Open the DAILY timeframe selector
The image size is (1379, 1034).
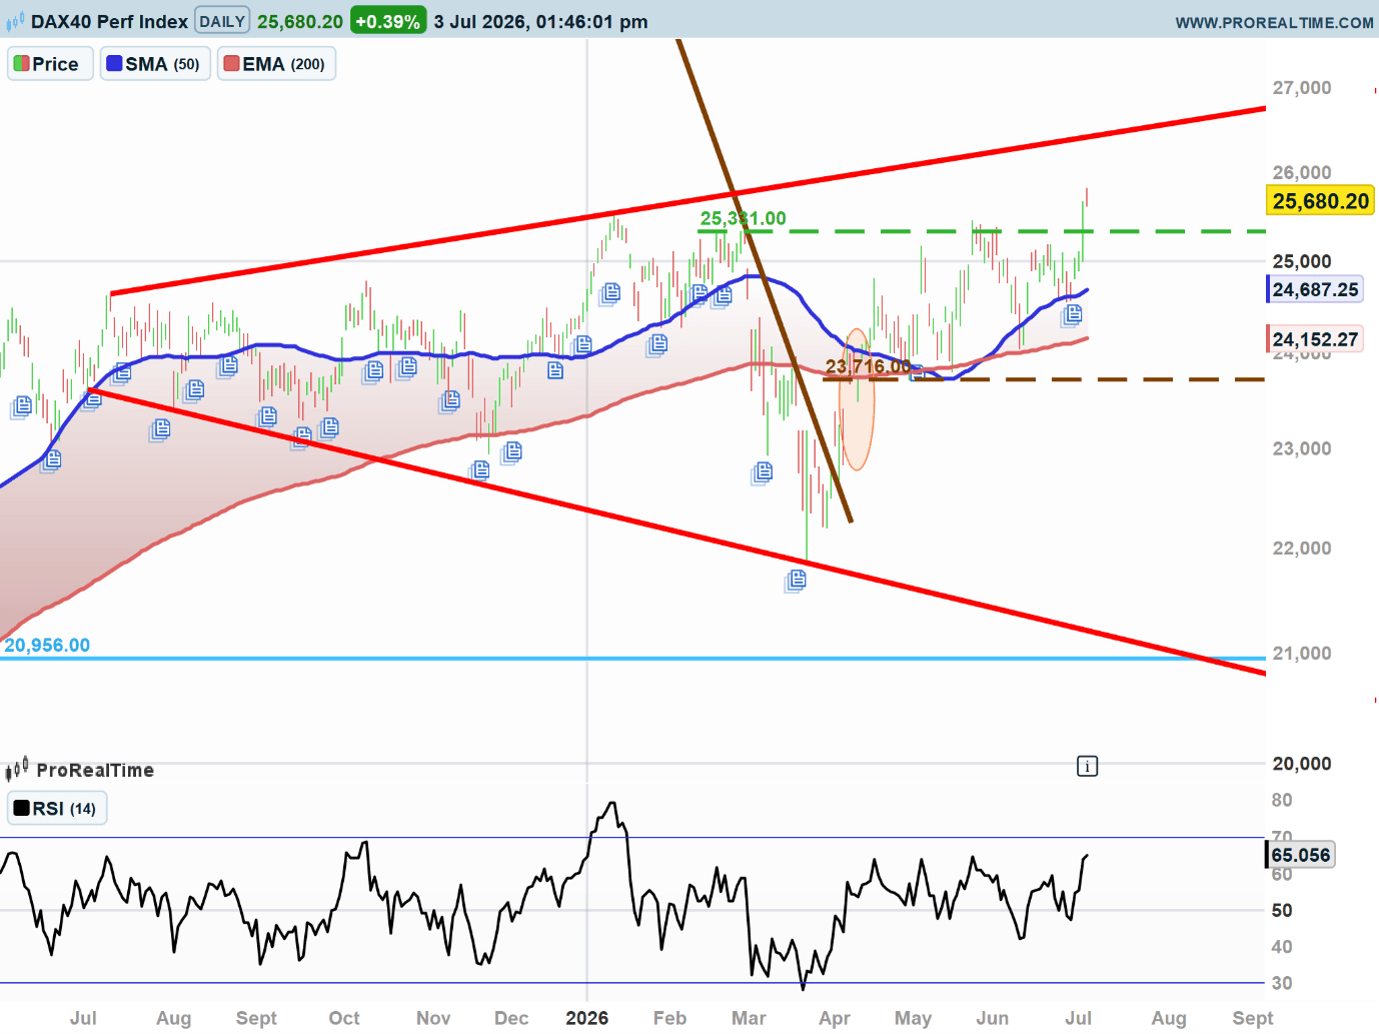pos(222,21)
